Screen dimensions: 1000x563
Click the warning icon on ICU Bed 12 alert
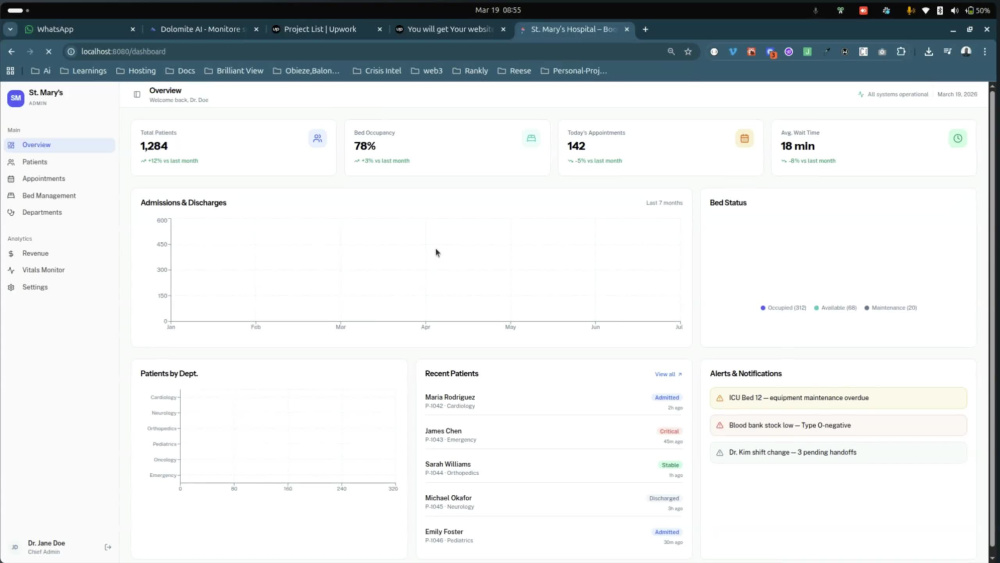pyautogui.click(x=719, y=398)
